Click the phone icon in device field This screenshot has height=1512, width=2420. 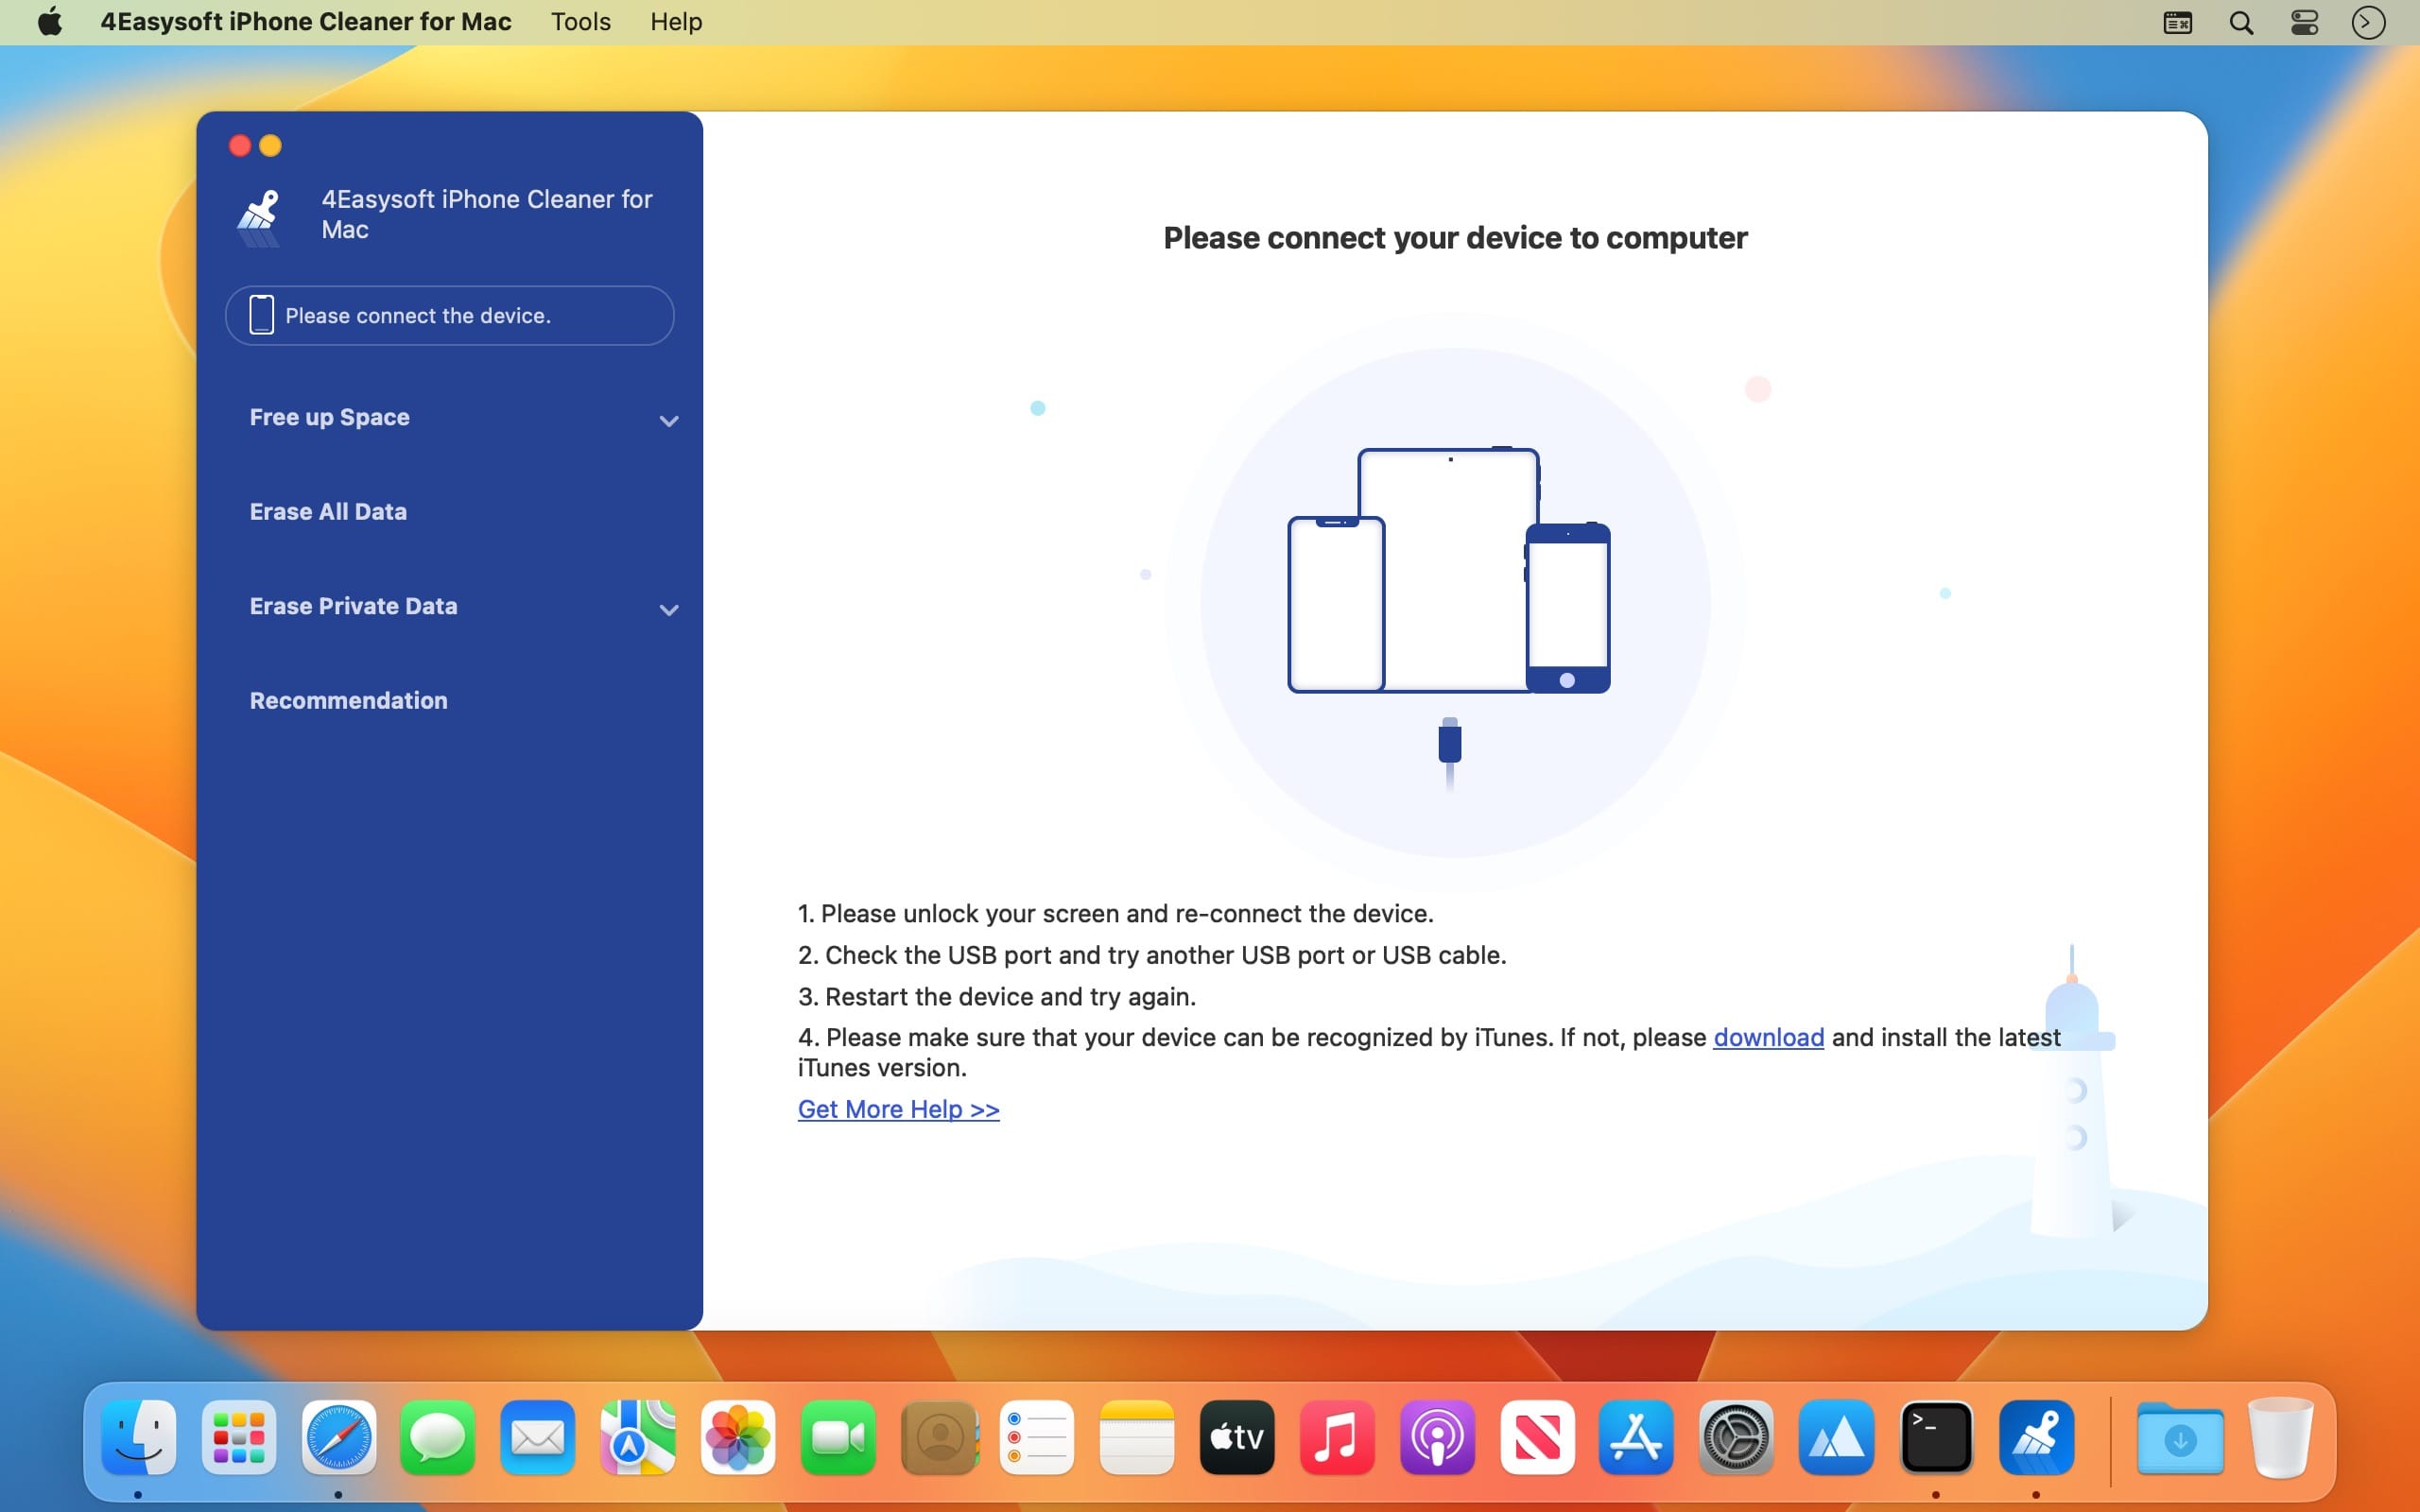pos(261,315)
